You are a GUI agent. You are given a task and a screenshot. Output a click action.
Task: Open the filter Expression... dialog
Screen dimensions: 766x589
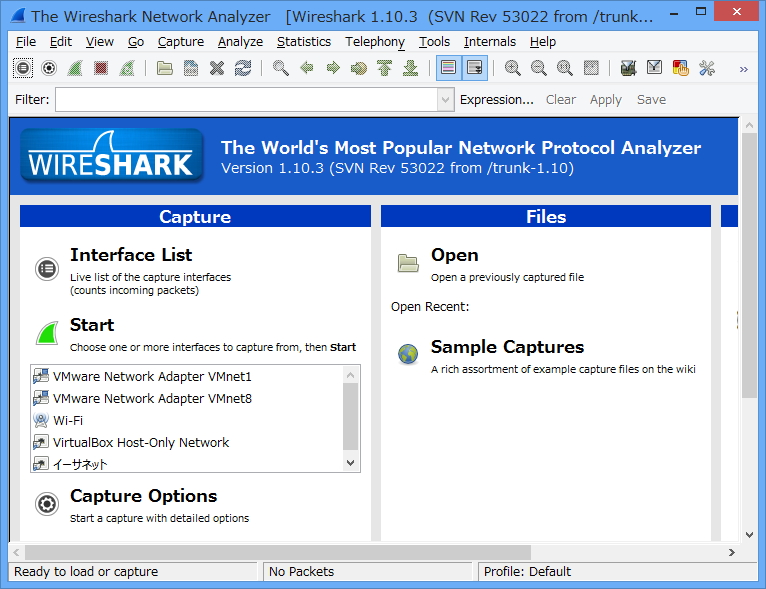(x=496, y=100)
